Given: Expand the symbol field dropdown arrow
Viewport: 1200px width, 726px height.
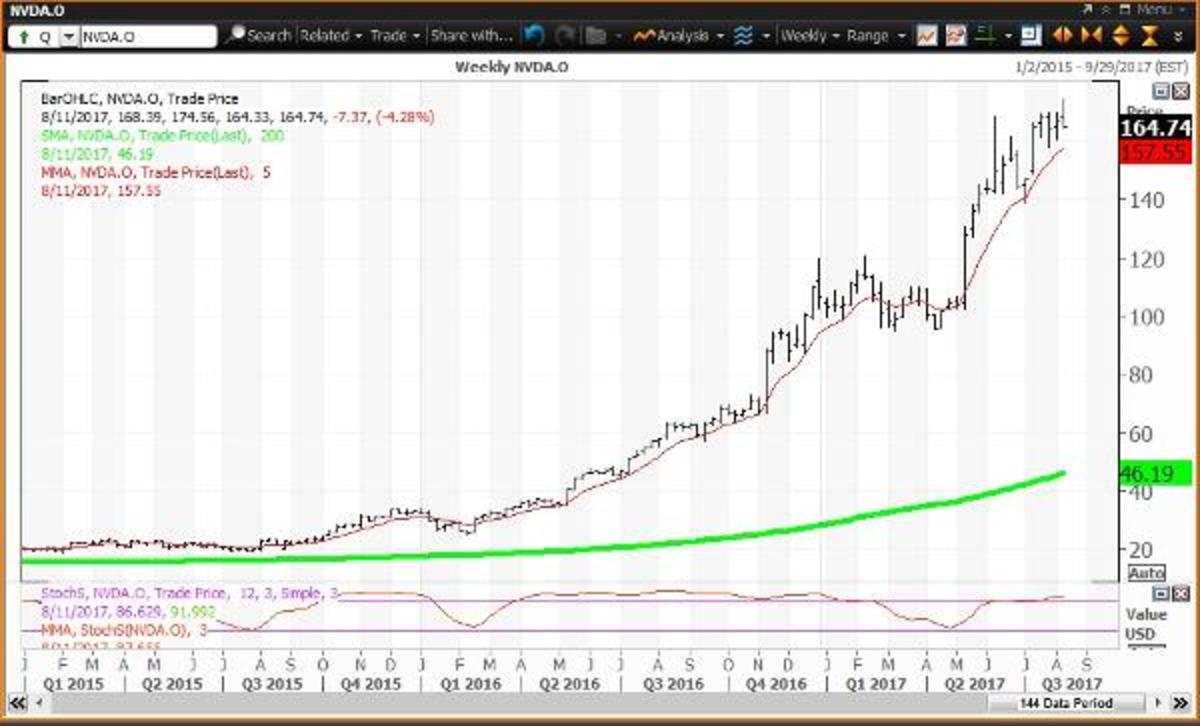Looking at the screenshot, I should 66,35.
